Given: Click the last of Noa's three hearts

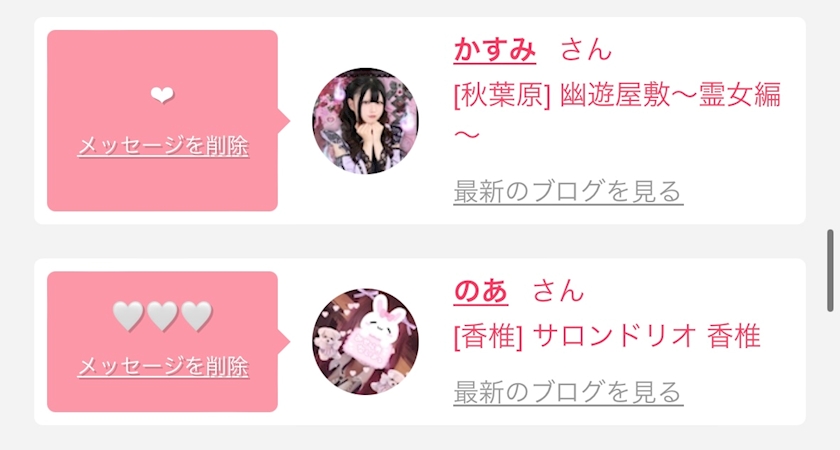Looking at the screenshot, I should coord(197,316).
